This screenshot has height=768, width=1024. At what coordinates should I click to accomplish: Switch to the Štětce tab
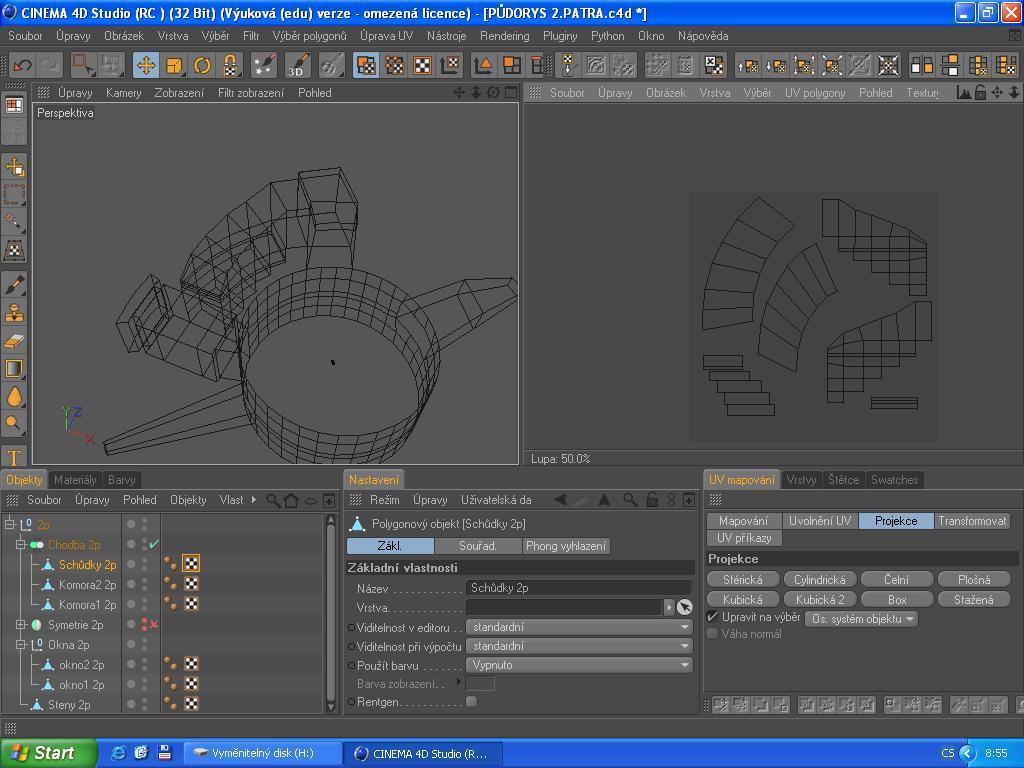click(843, 480)
